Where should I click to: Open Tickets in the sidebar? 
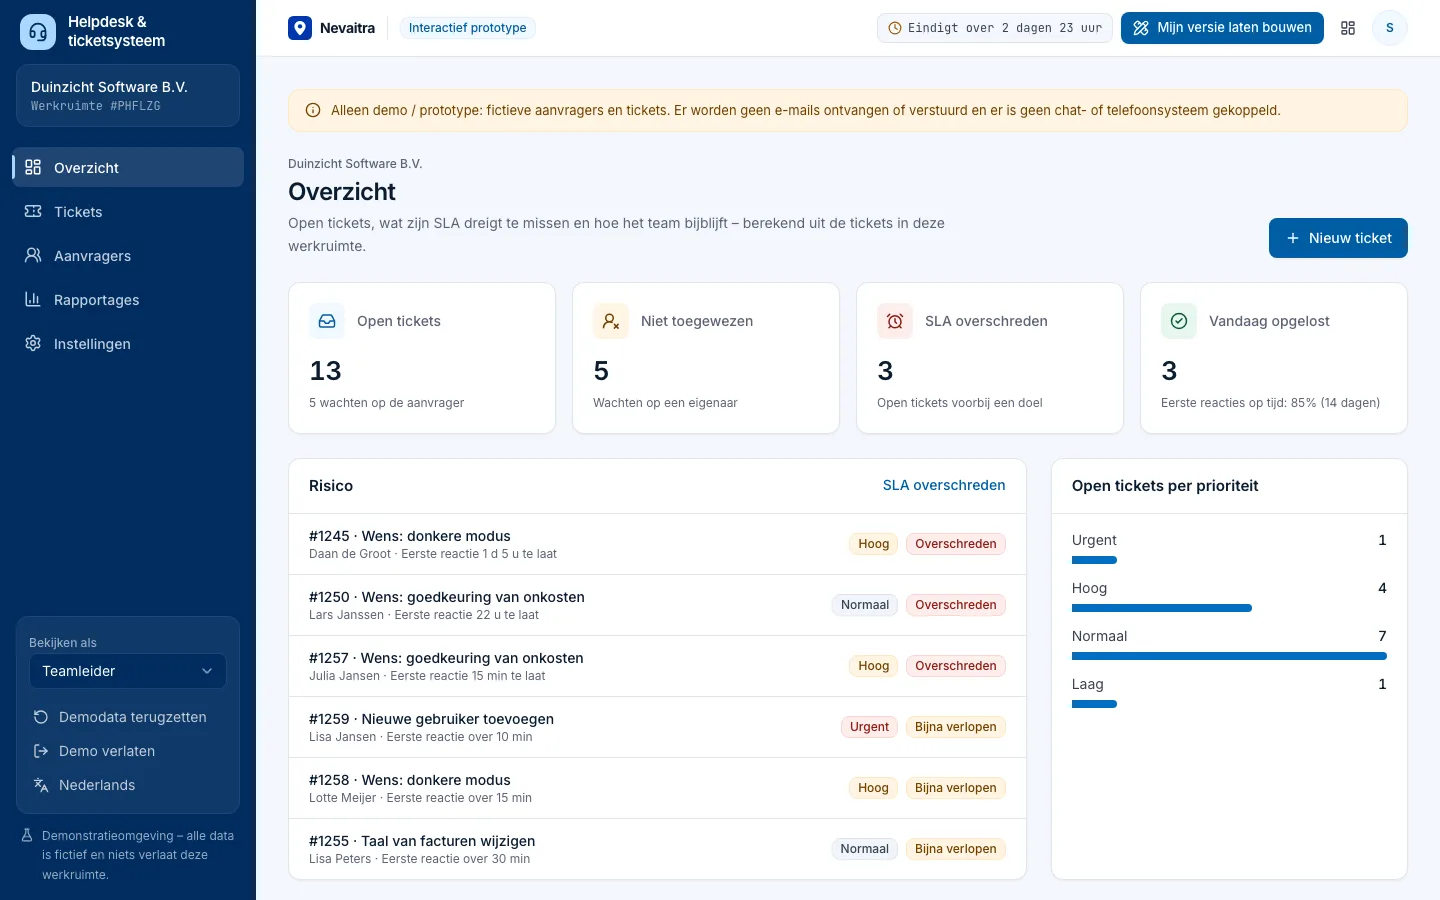[x=128, y=211]
